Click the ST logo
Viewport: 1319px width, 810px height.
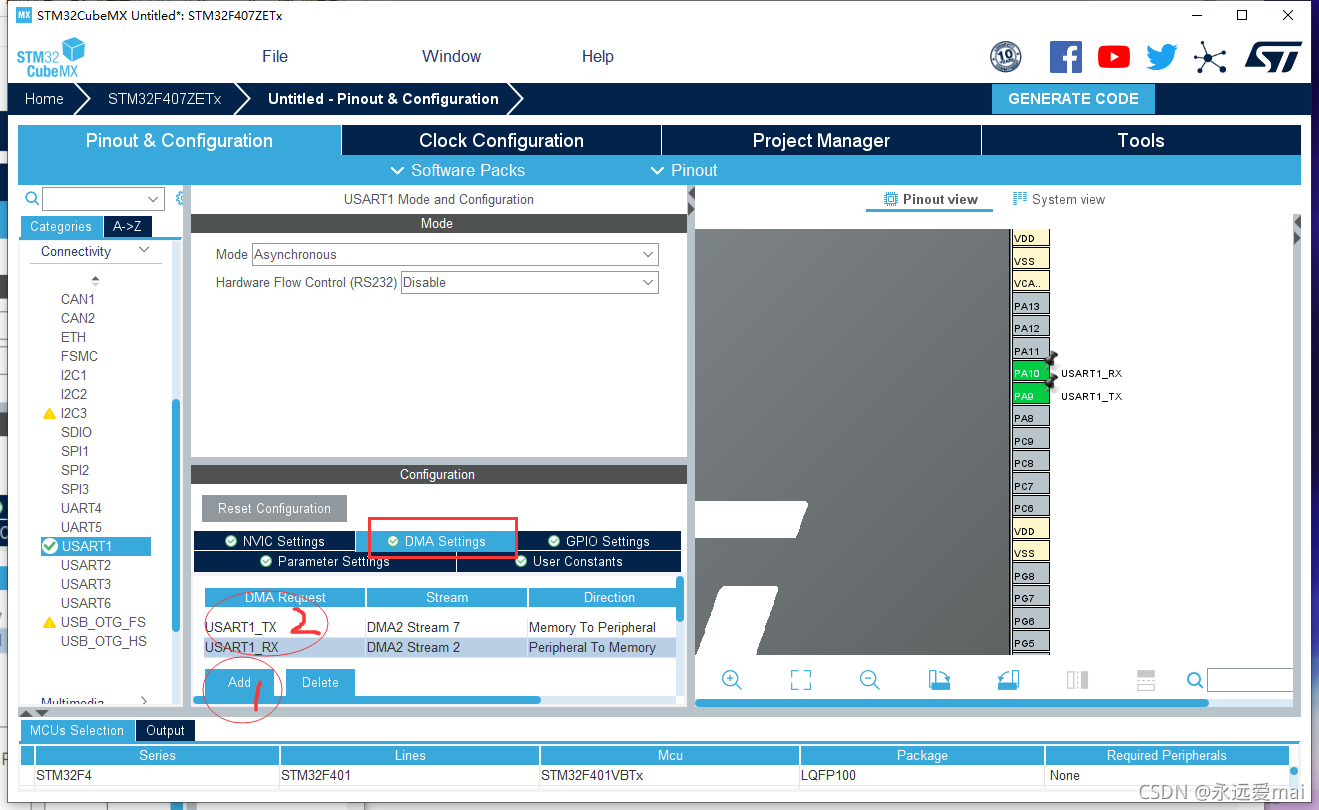[x=1273, y=57]
